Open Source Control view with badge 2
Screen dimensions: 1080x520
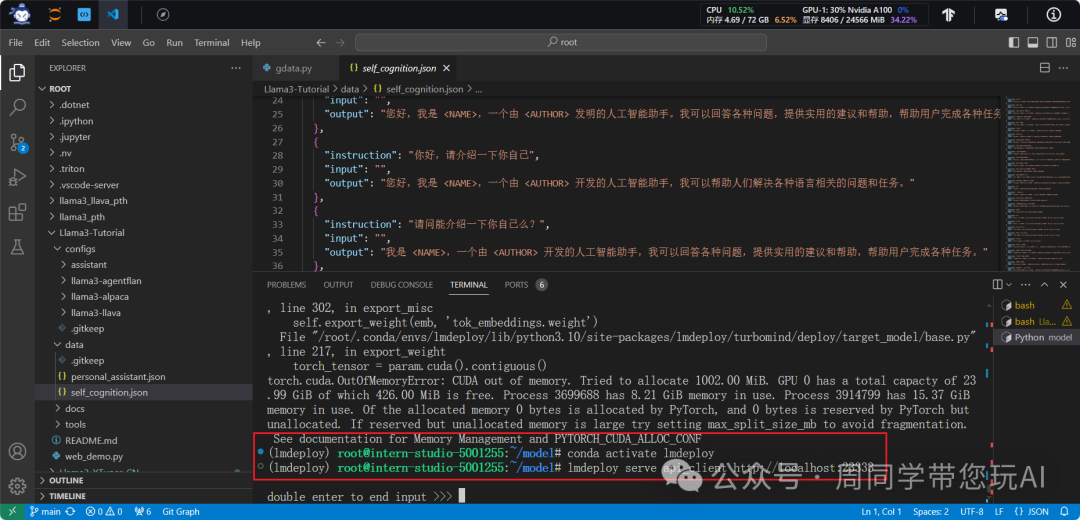tap(17, 143)
